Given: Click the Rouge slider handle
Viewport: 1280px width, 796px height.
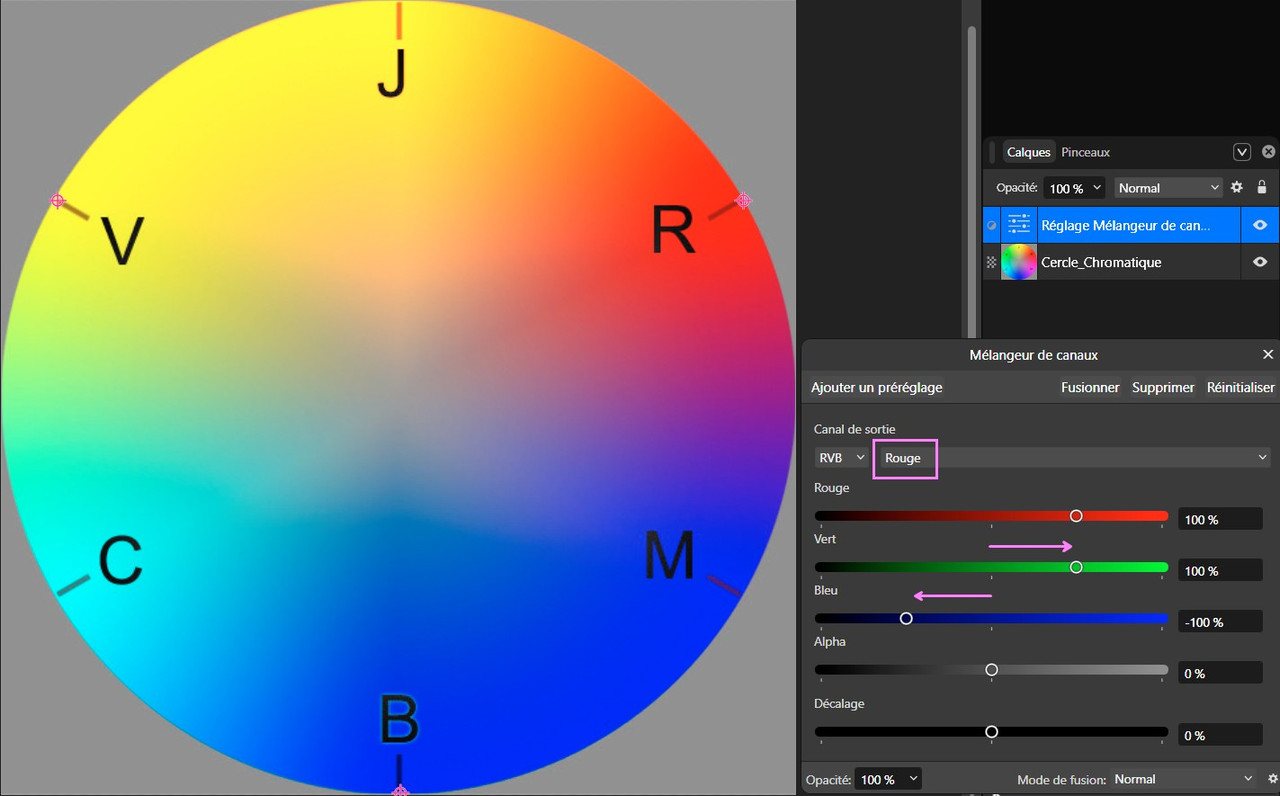Looking at the screenshot, I should [1076, 516].
